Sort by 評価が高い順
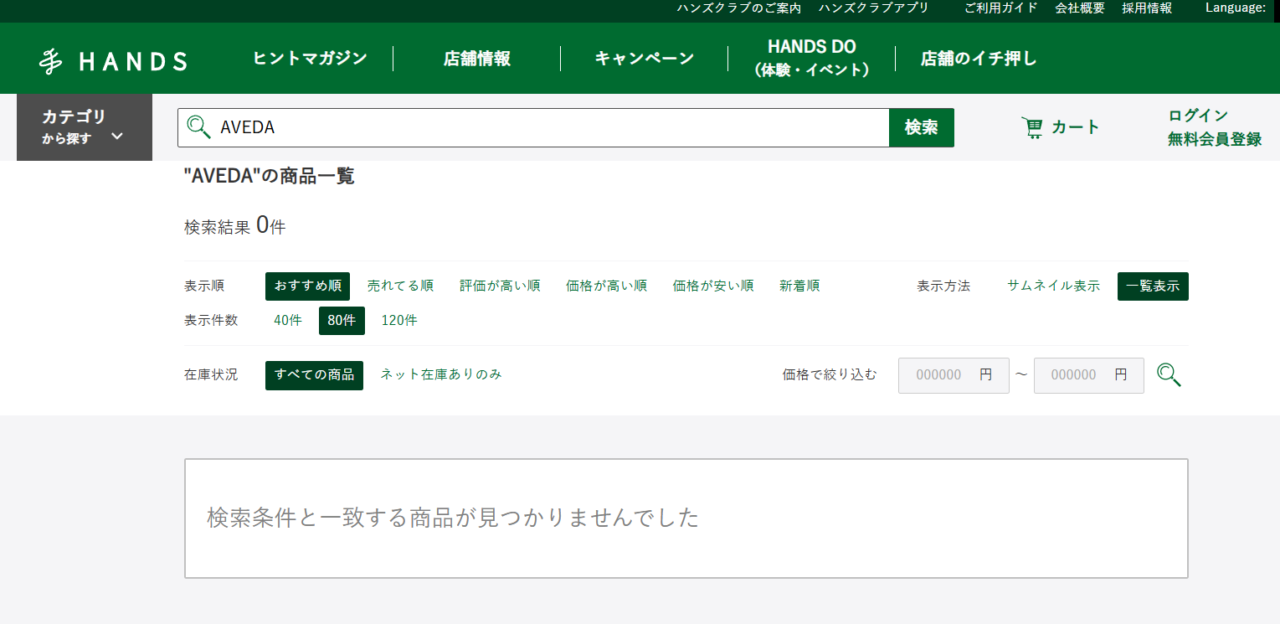 [500, 286]
